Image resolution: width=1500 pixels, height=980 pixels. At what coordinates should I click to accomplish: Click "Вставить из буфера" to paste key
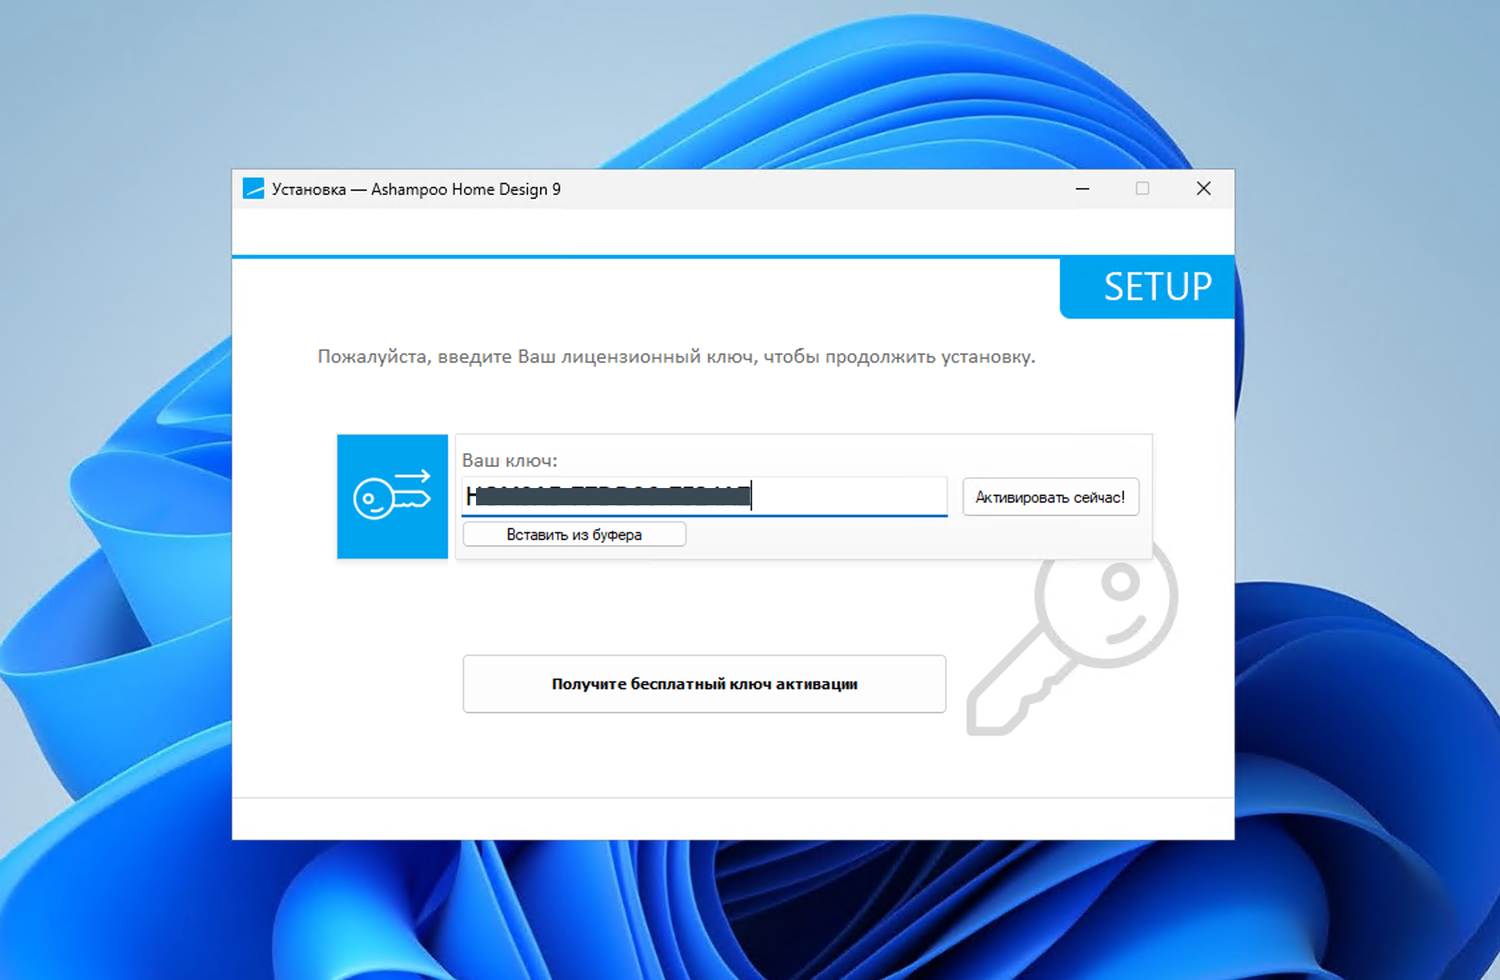click(x=574, y=535)
